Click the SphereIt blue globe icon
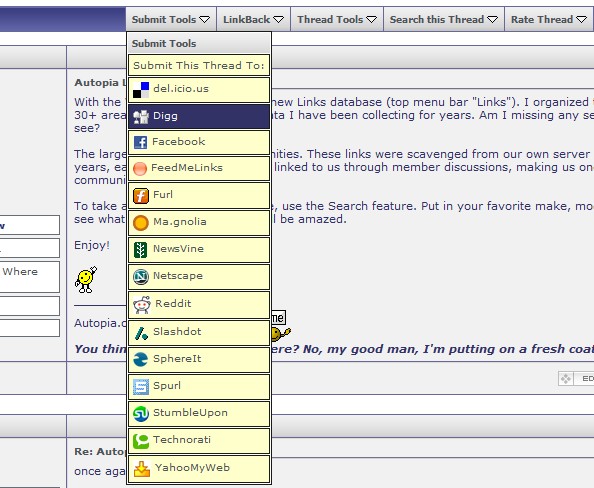 pyautogui.click(x=141, y=360)
